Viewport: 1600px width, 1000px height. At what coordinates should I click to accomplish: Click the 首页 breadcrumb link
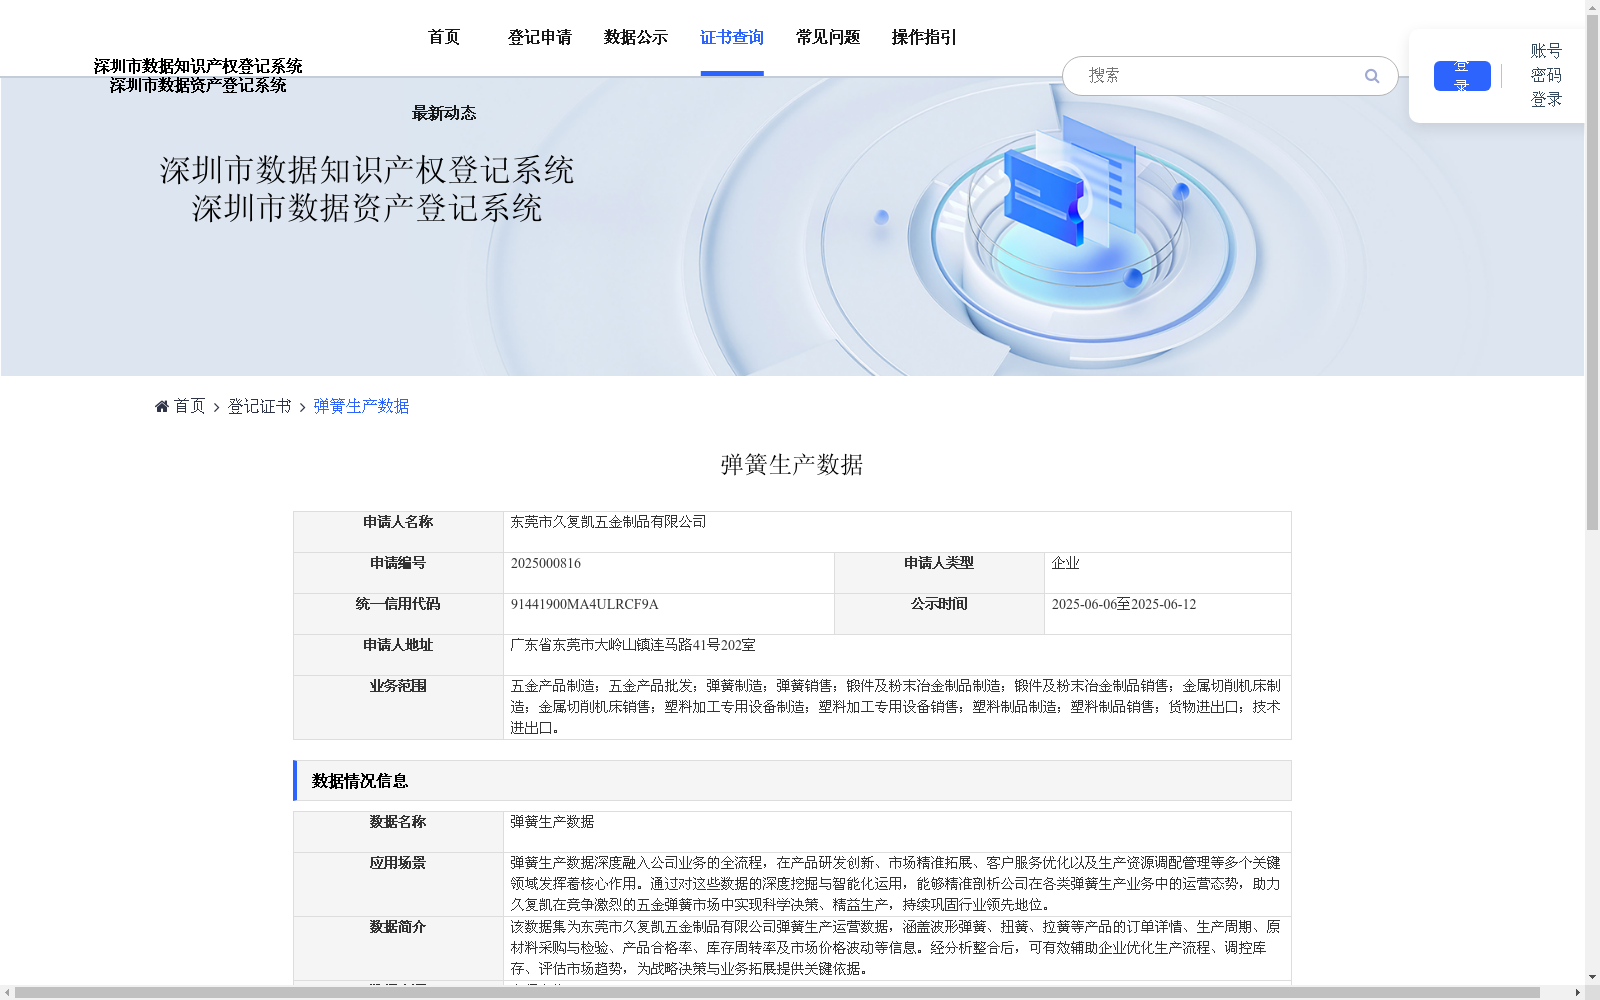pos(189,406)
